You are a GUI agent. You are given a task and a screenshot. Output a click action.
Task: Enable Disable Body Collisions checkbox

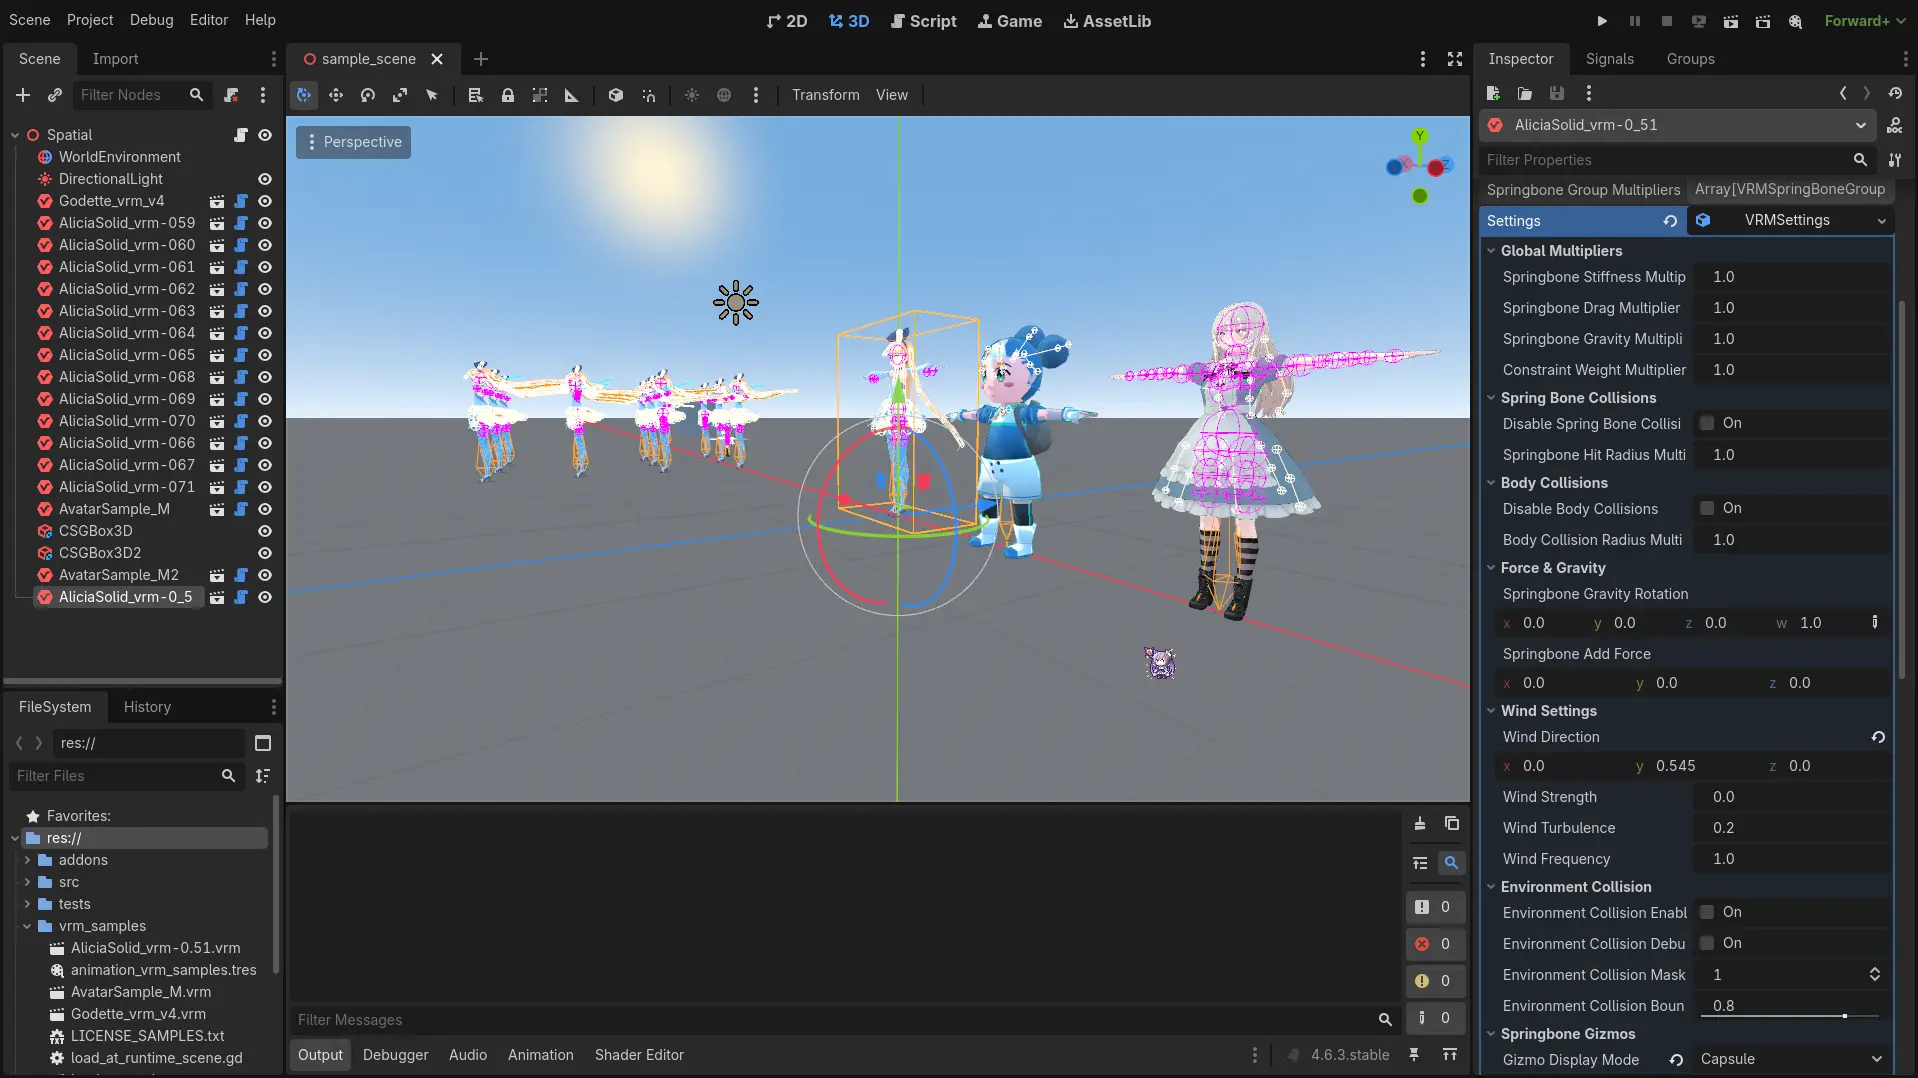[1707, 509]
